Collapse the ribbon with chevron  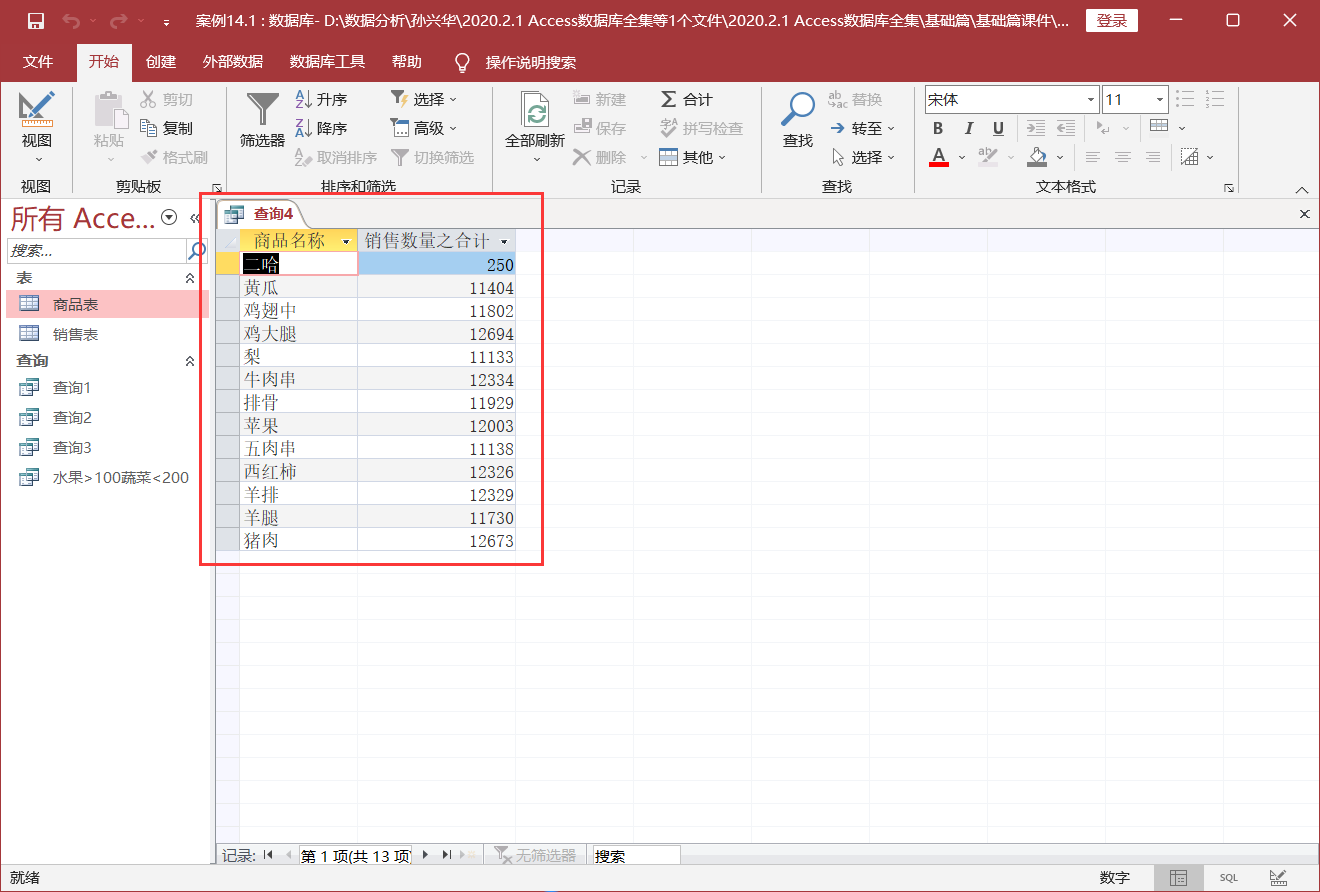tap(1301, 189)
